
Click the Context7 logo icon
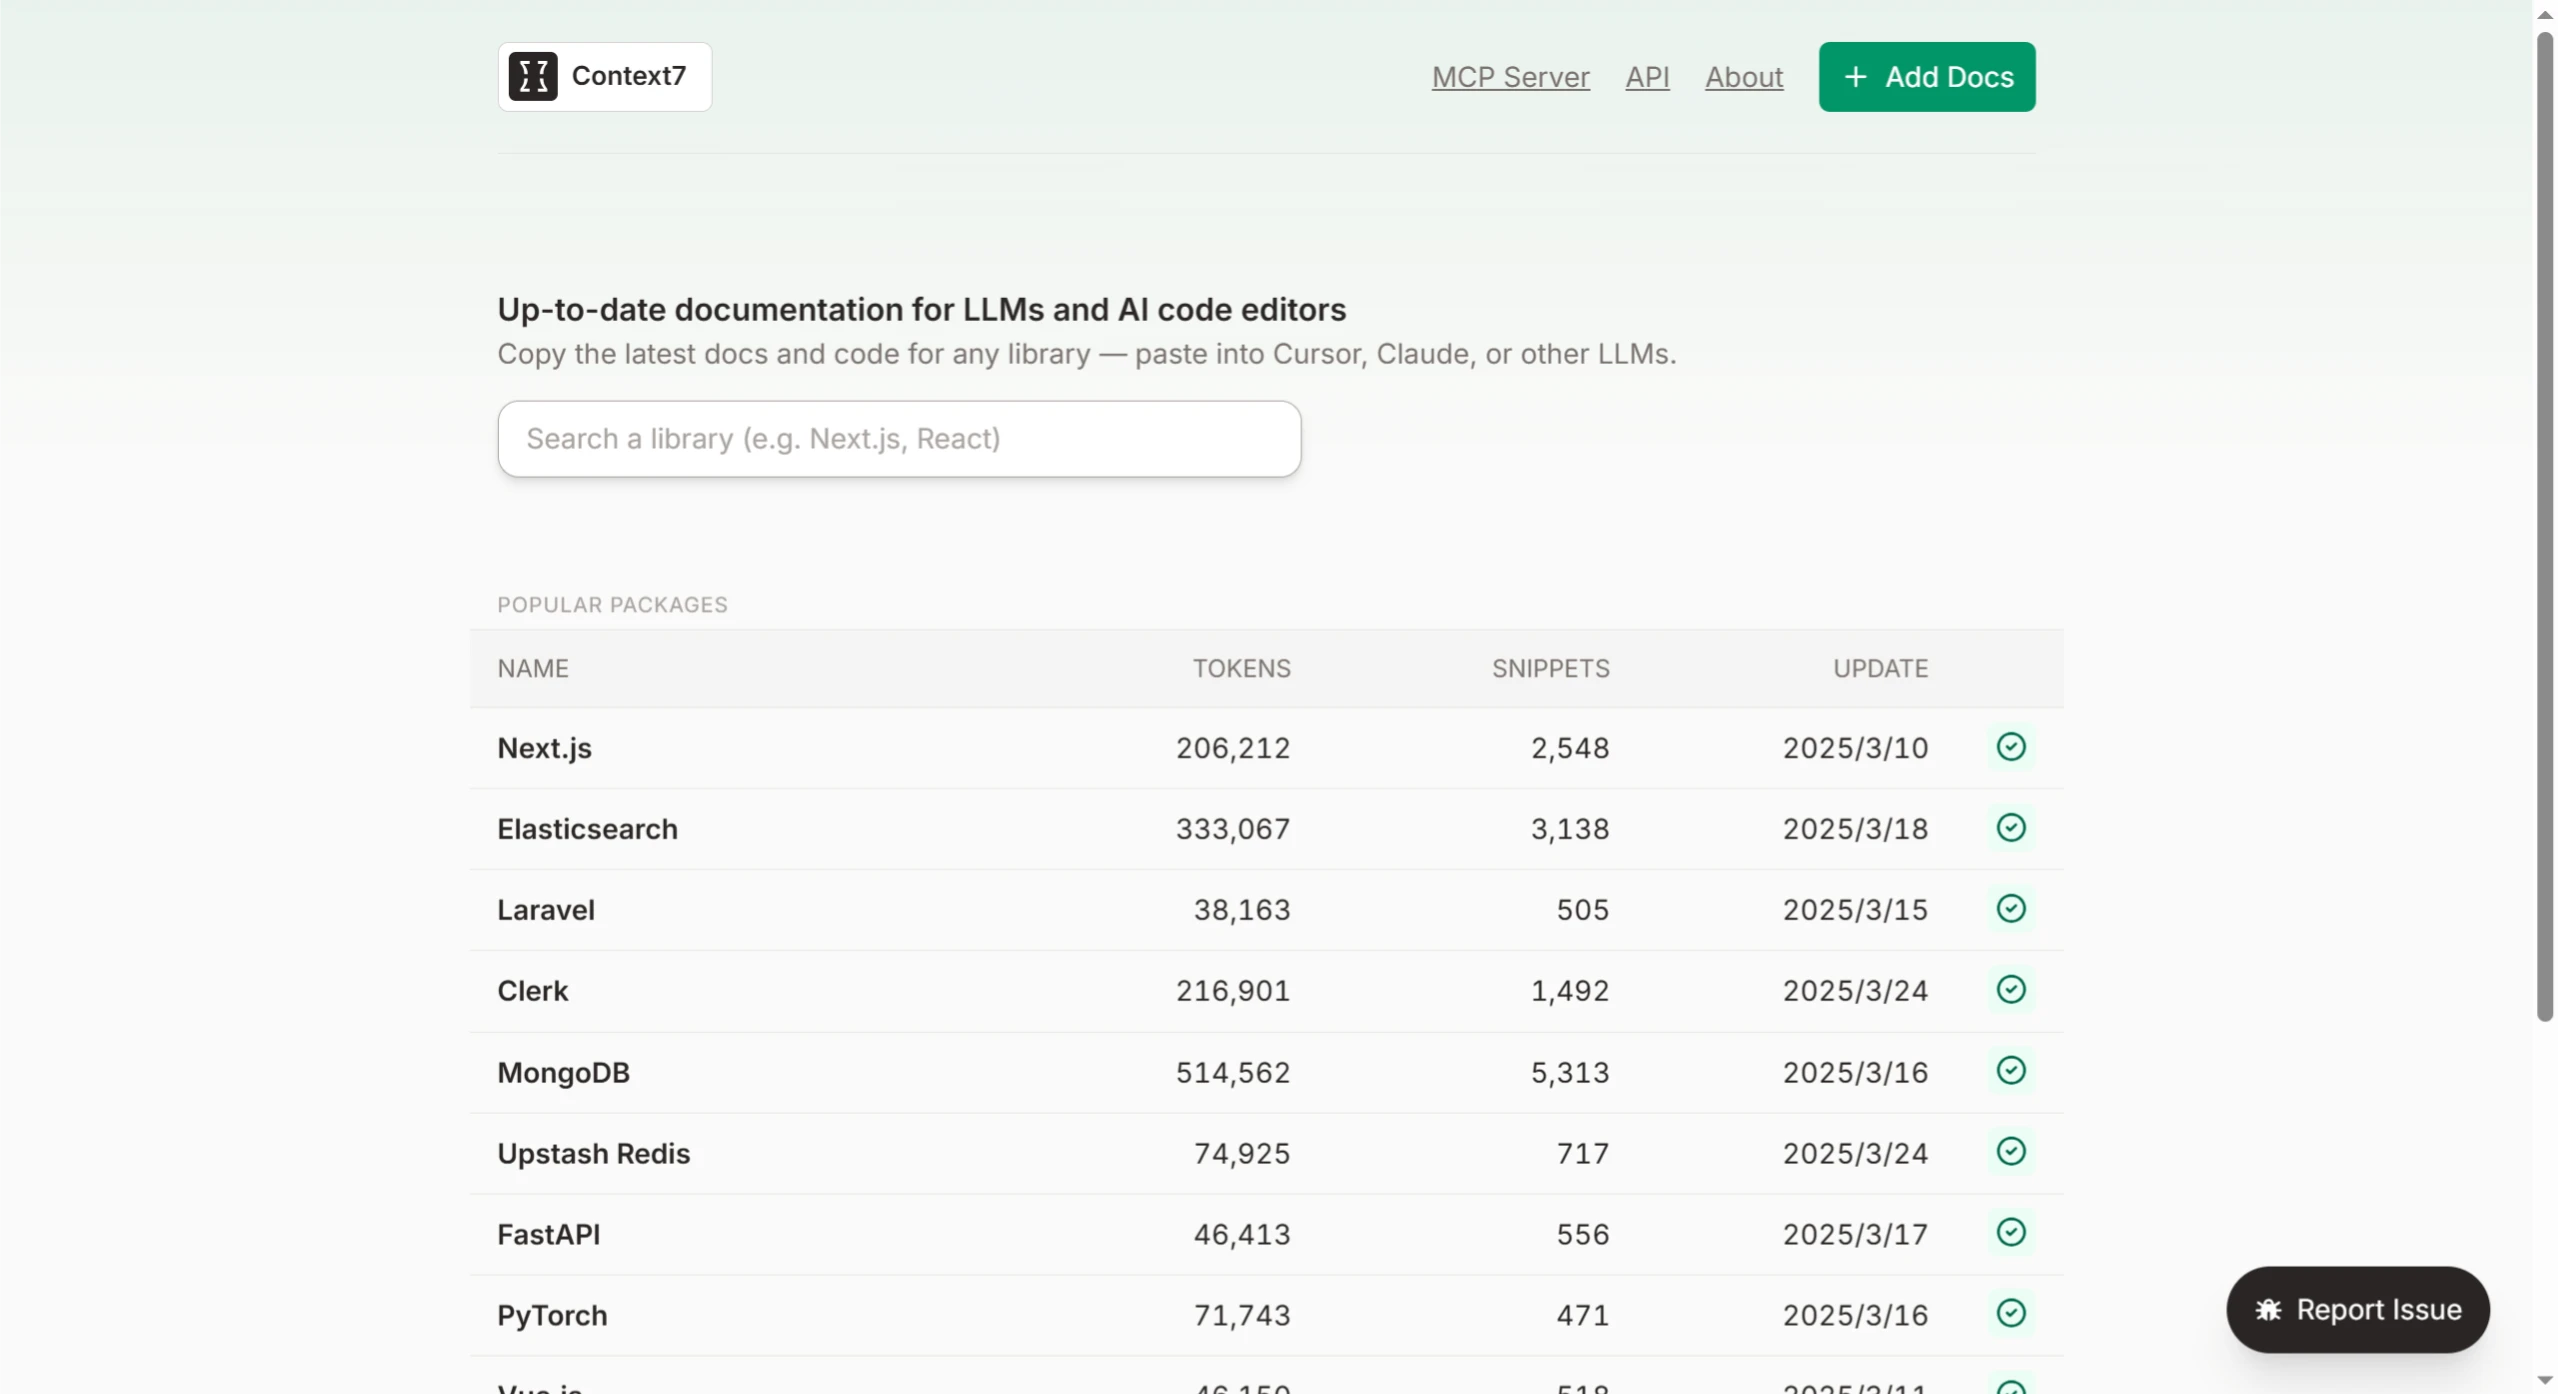[532, 77]
